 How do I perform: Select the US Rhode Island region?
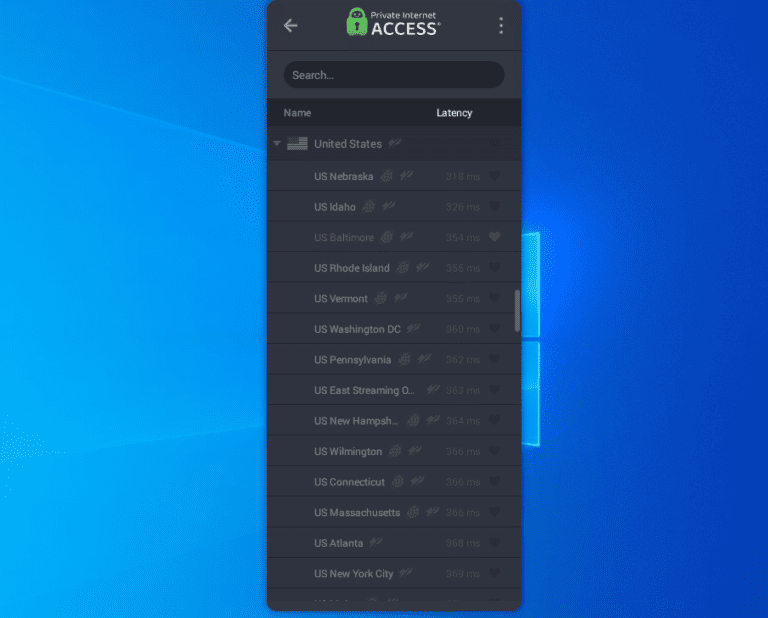(x=394, y=267)
